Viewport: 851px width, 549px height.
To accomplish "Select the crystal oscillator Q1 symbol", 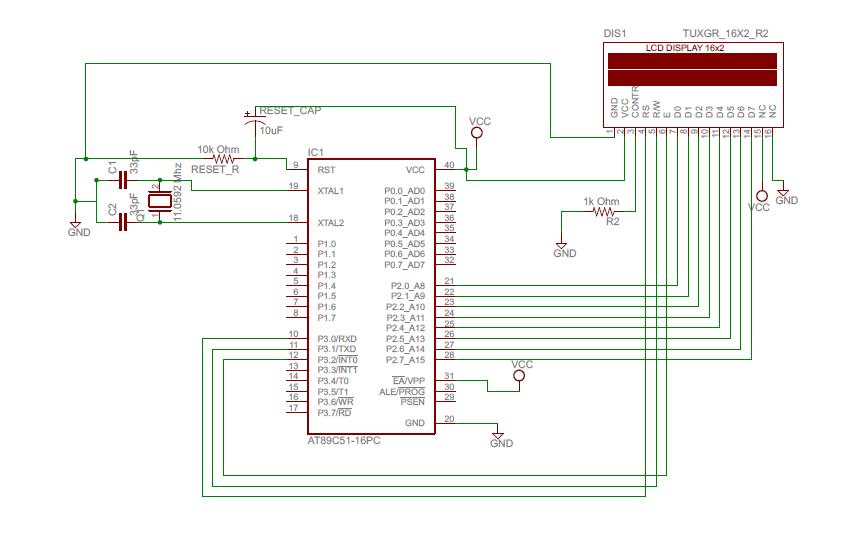I will click(x=160, y=201).
